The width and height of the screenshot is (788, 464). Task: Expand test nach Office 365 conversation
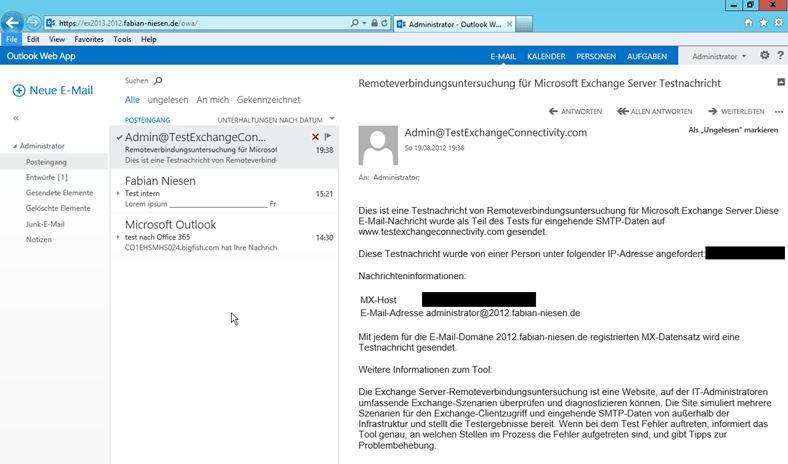[118, 237]
